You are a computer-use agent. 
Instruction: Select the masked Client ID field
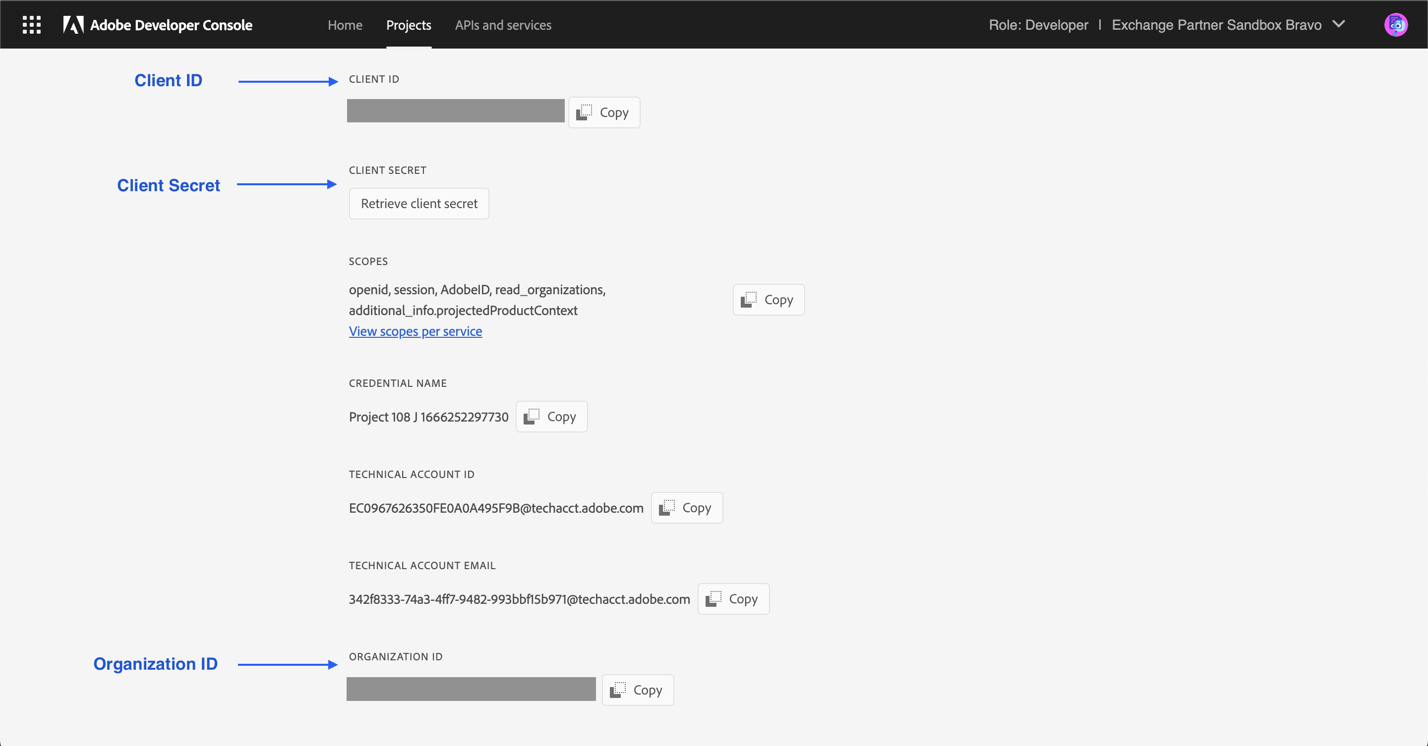455,110
